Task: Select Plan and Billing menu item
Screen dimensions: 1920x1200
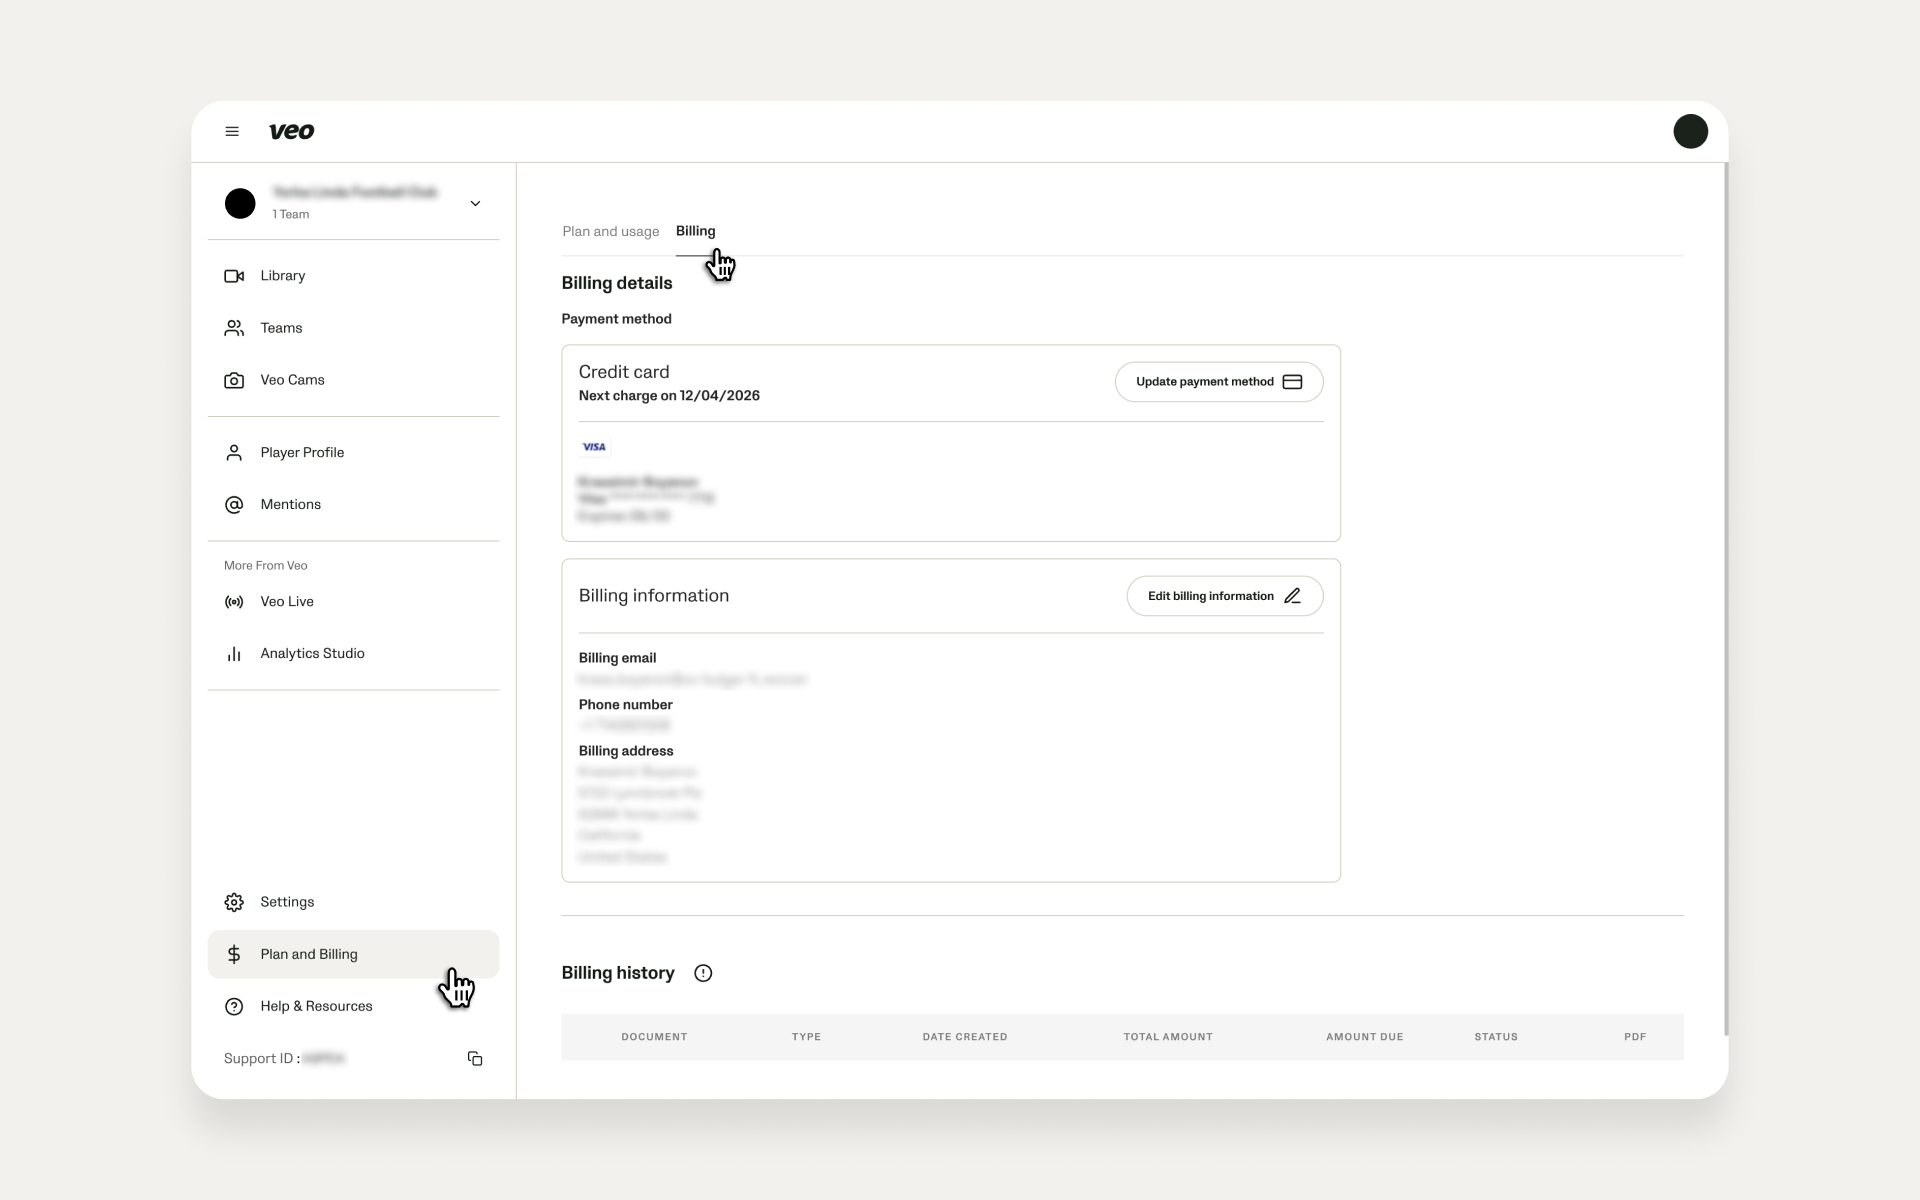Action: pyautogui.click(x=308, y=954)
